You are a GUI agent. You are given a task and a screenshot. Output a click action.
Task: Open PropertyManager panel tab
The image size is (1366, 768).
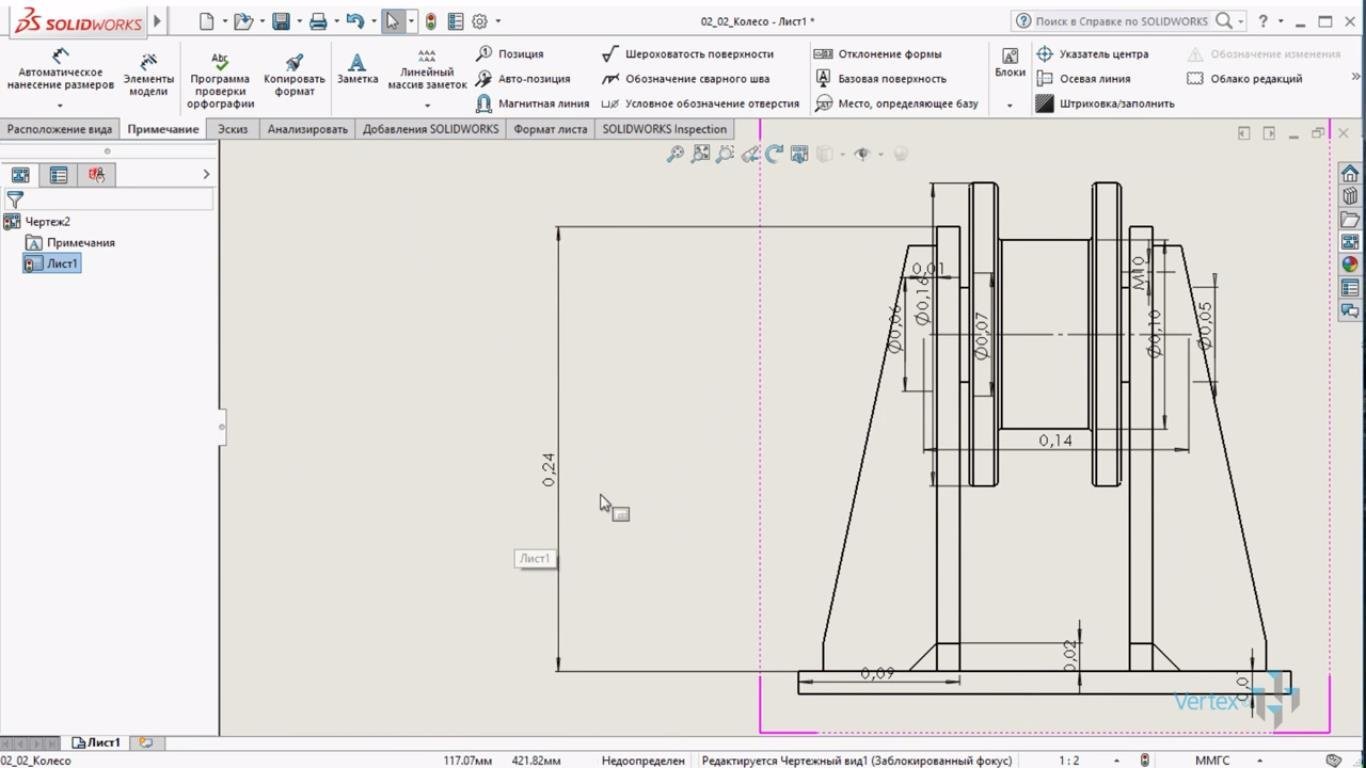59,175
